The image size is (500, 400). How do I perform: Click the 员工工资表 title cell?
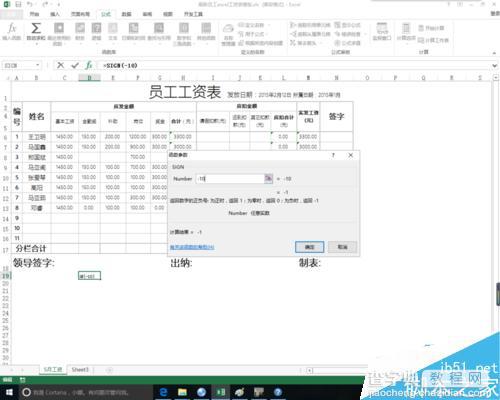pyautogui.click(x=185, y=92)
